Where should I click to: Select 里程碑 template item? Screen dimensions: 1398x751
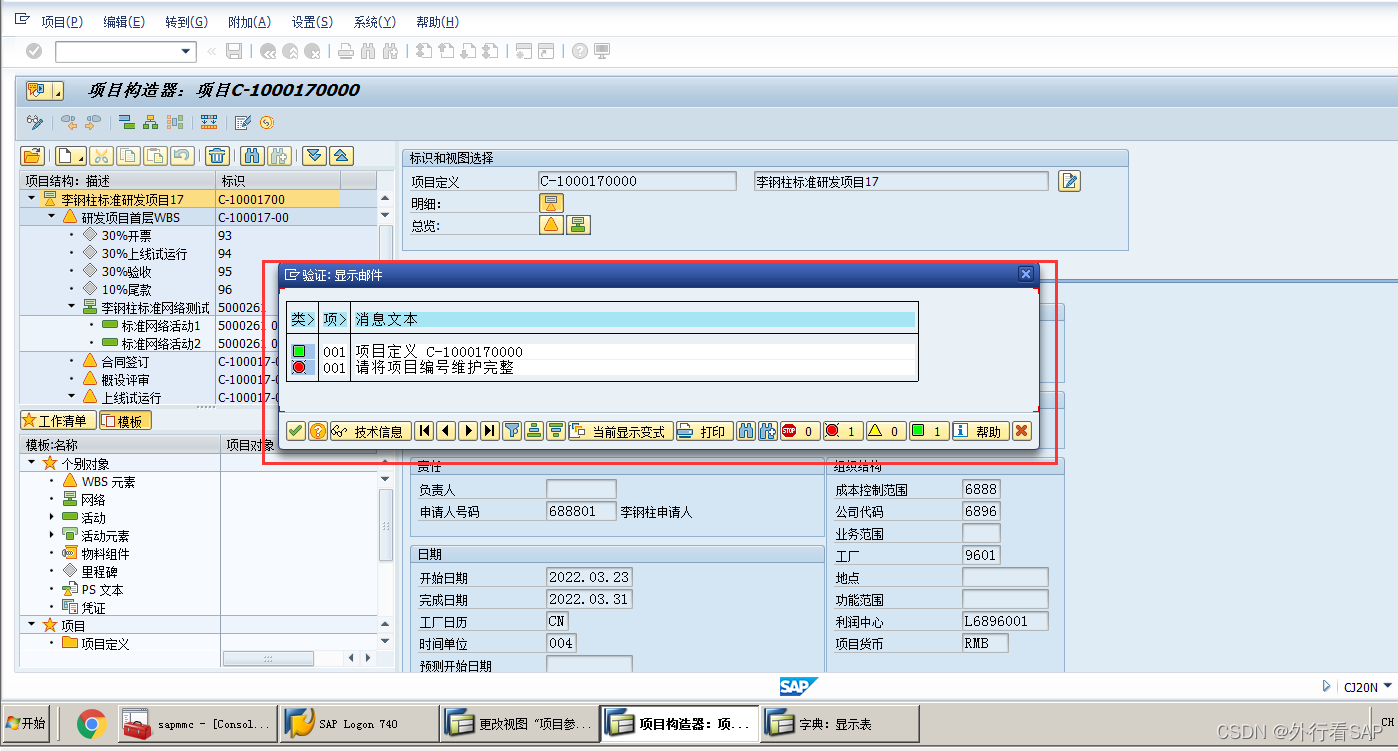(x=101, y=571)
